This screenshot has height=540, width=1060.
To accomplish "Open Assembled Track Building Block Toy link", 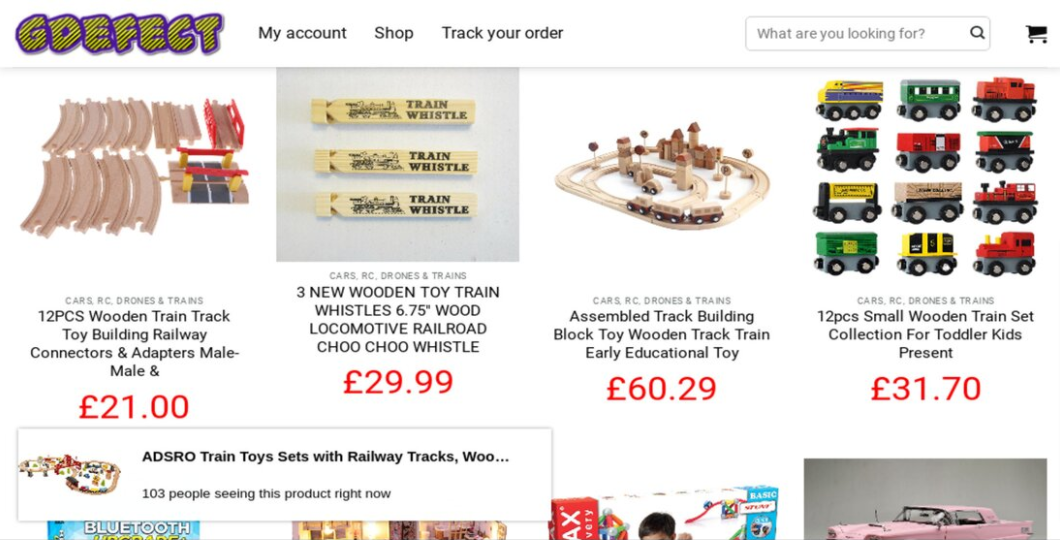I will [661, 335].
